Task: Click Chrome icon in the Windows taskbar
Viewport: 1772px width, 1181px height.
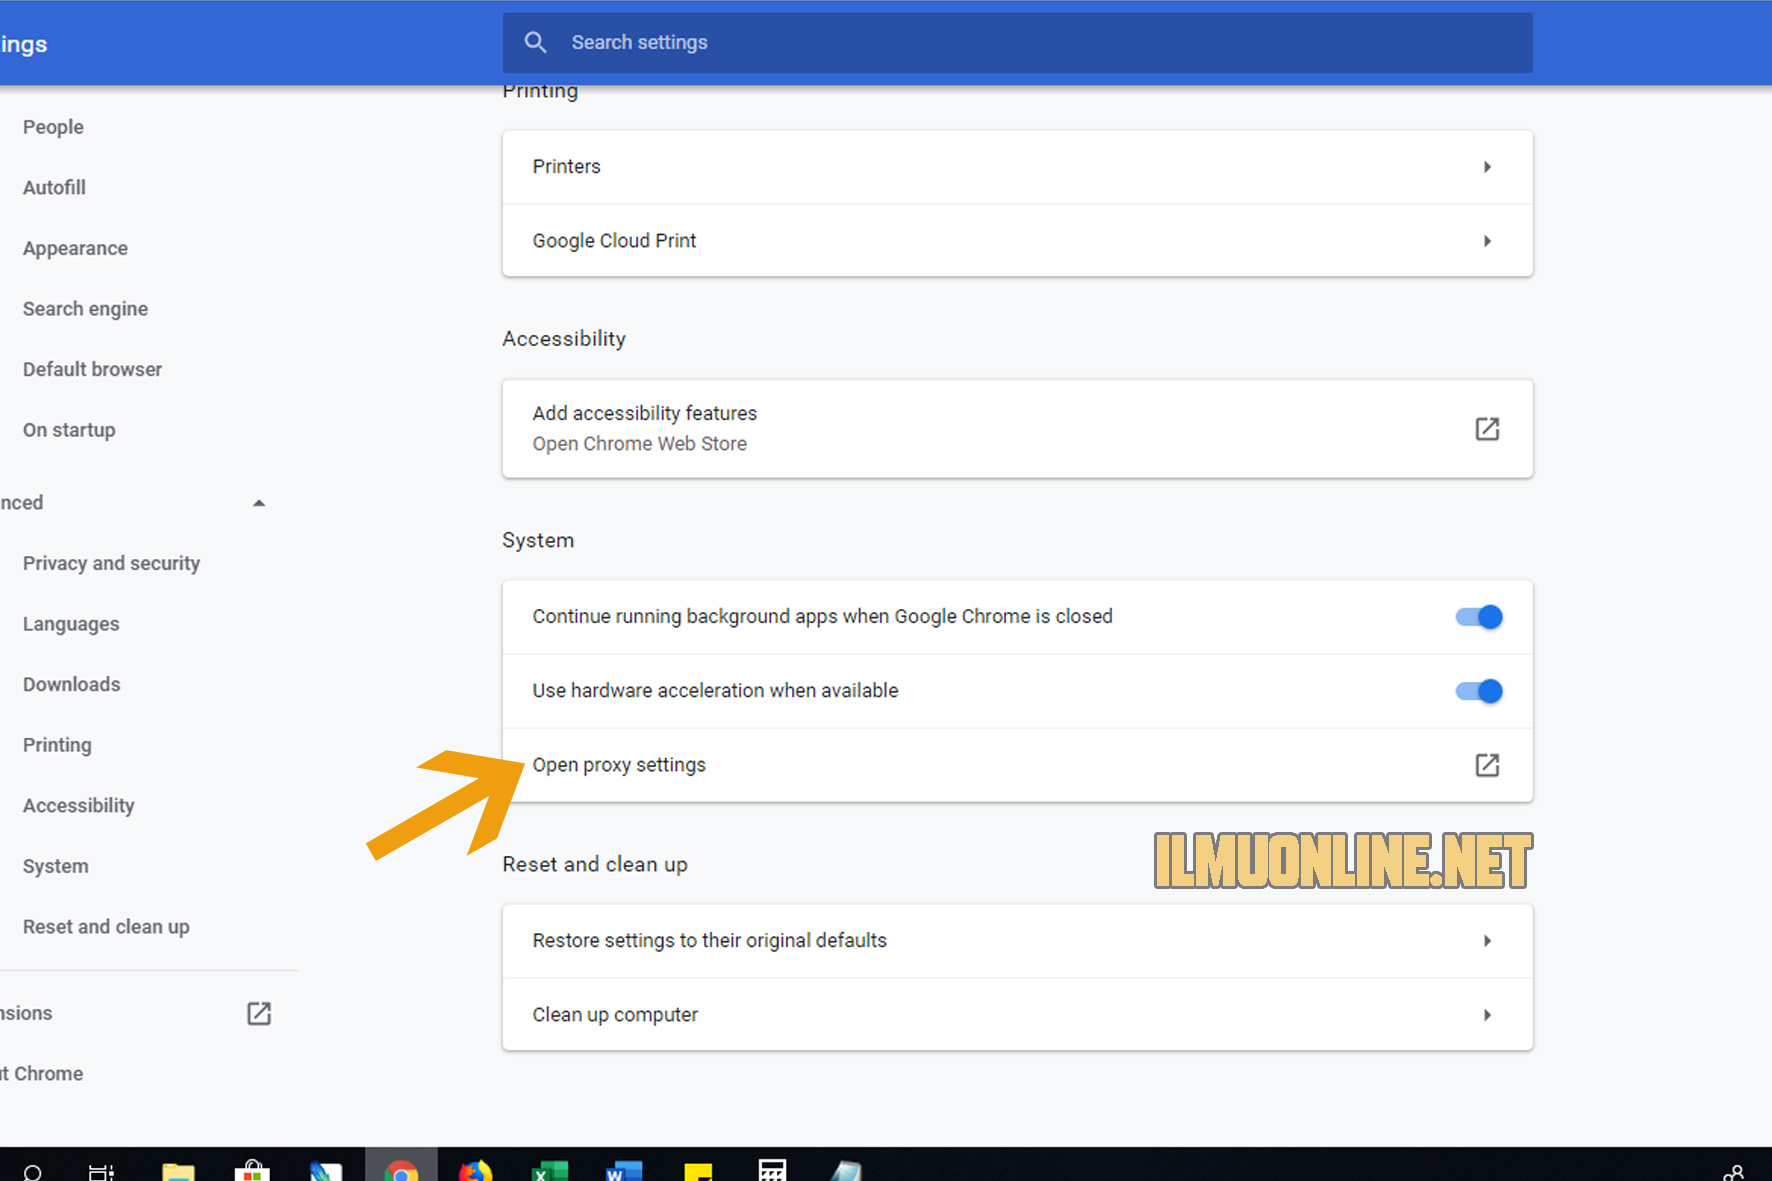Action: 401,1168
